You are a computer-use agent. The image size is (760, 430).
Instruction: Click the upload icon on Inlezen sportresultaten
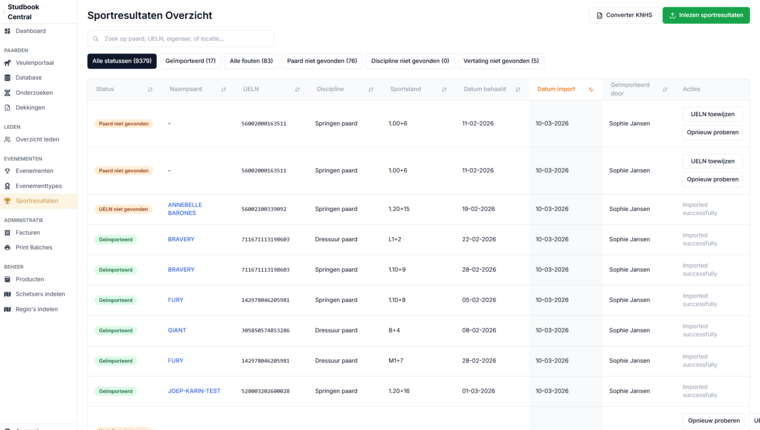point(673,16)
